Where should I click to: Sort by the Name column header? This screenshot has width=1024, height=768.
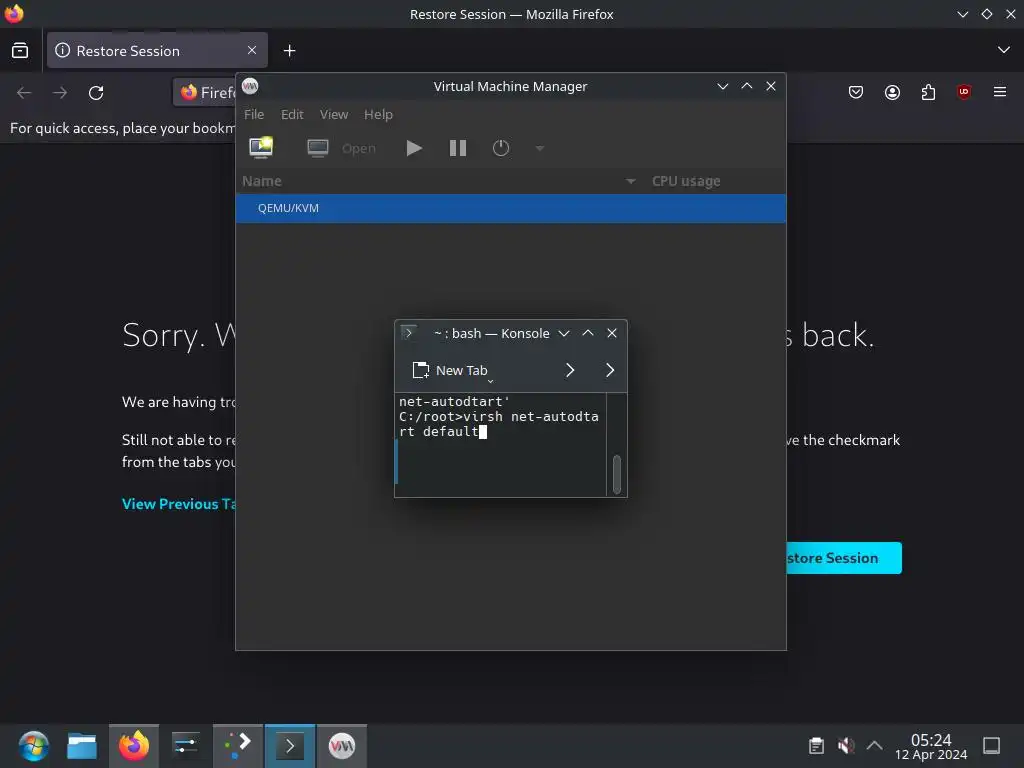pos(262,181)
